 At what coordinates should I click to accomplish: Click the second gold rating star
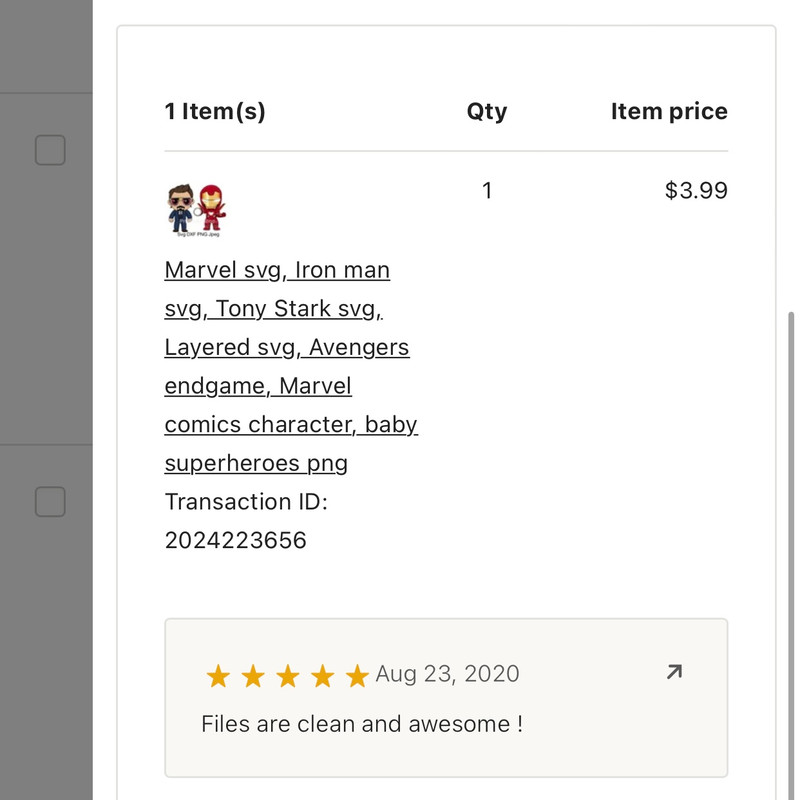253,677
